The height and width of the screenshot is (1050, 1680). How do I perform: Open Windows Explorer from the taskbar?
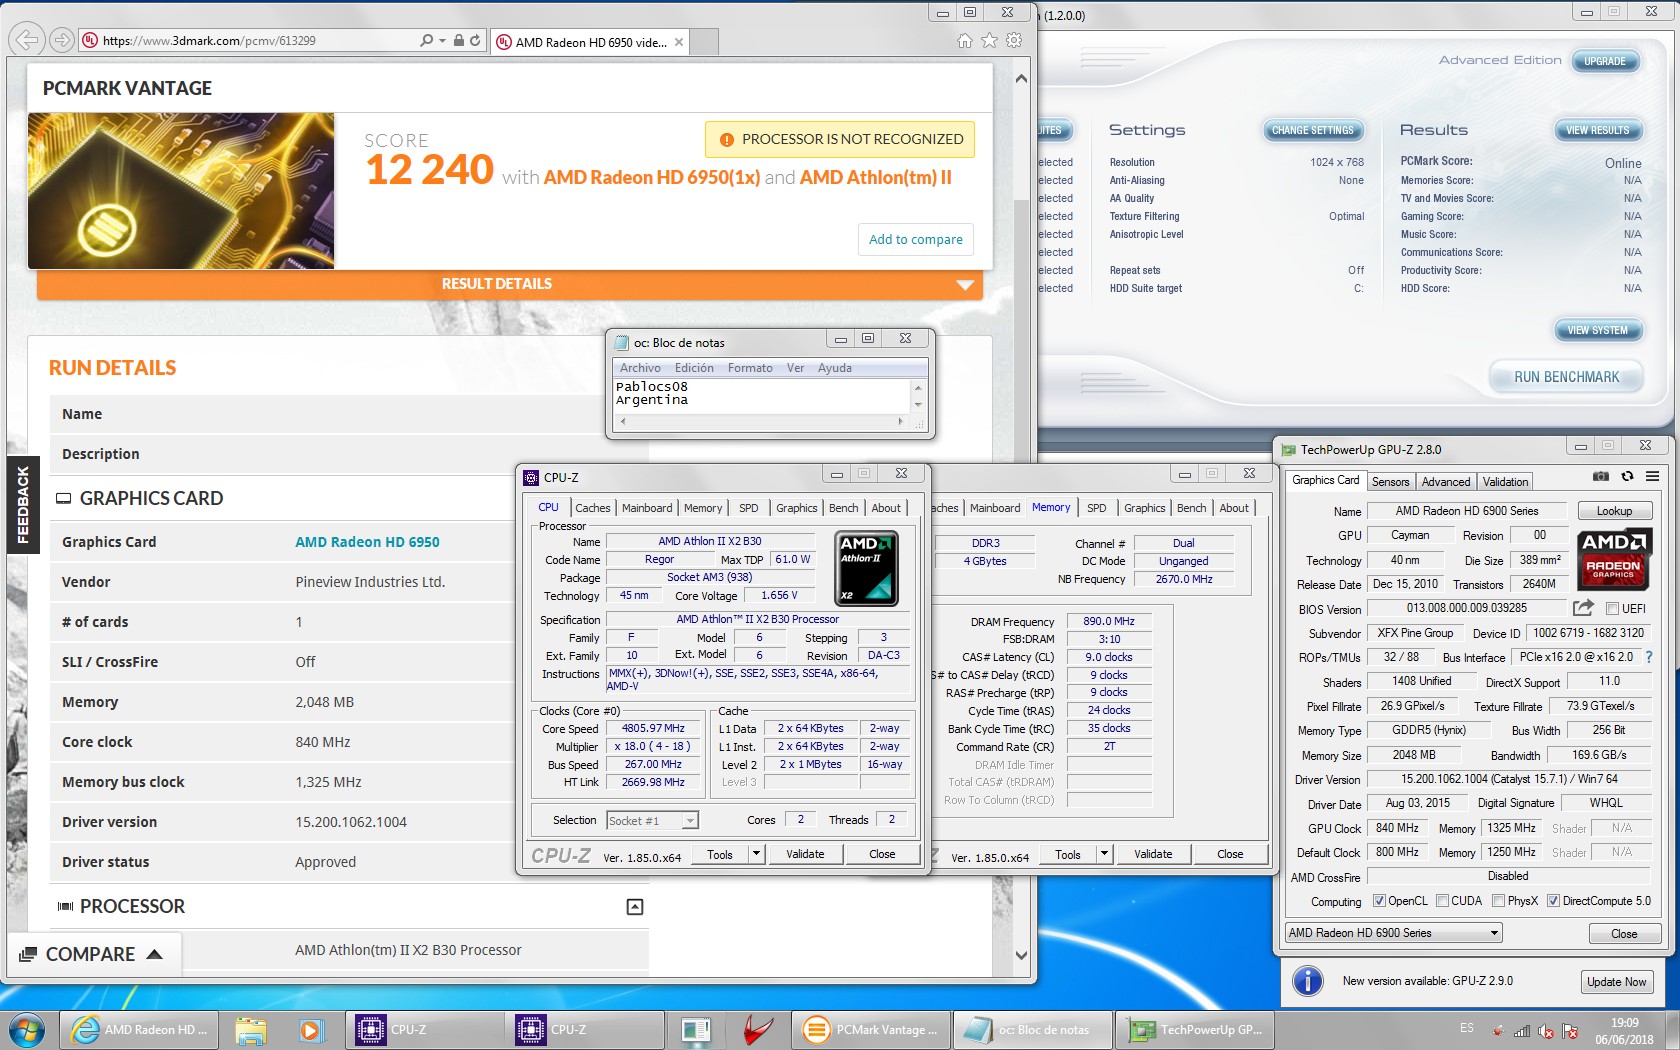coord(251,1030)
